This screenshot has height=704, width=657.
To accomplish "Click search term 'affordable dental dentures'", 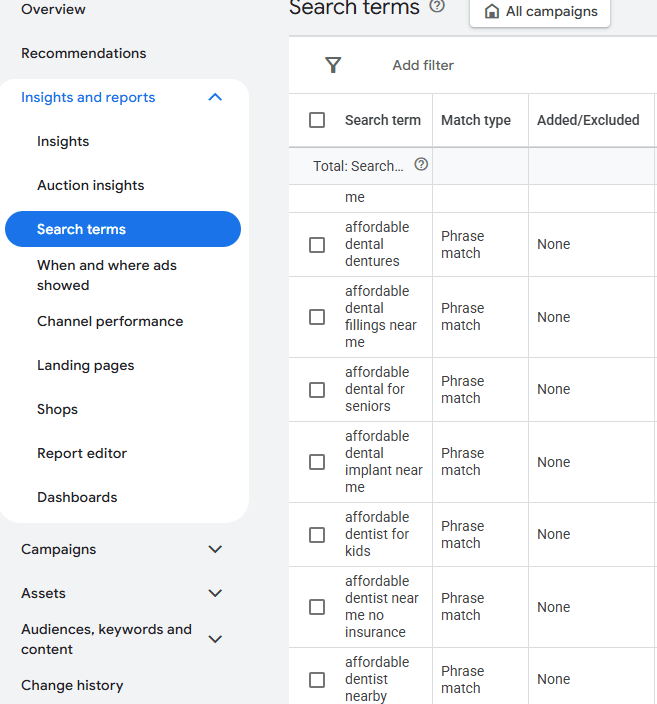I will point(377,244).
